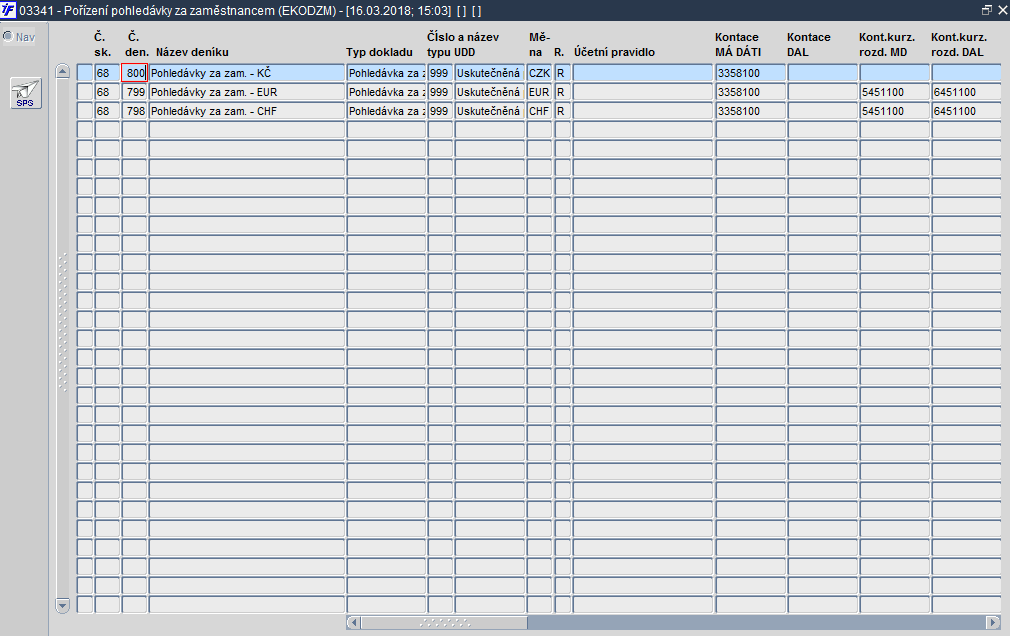Image resolution: width=1010 pixels, height=636 pixels.
Task: Click journal number field 798
Action: click(x=135, y=111)
